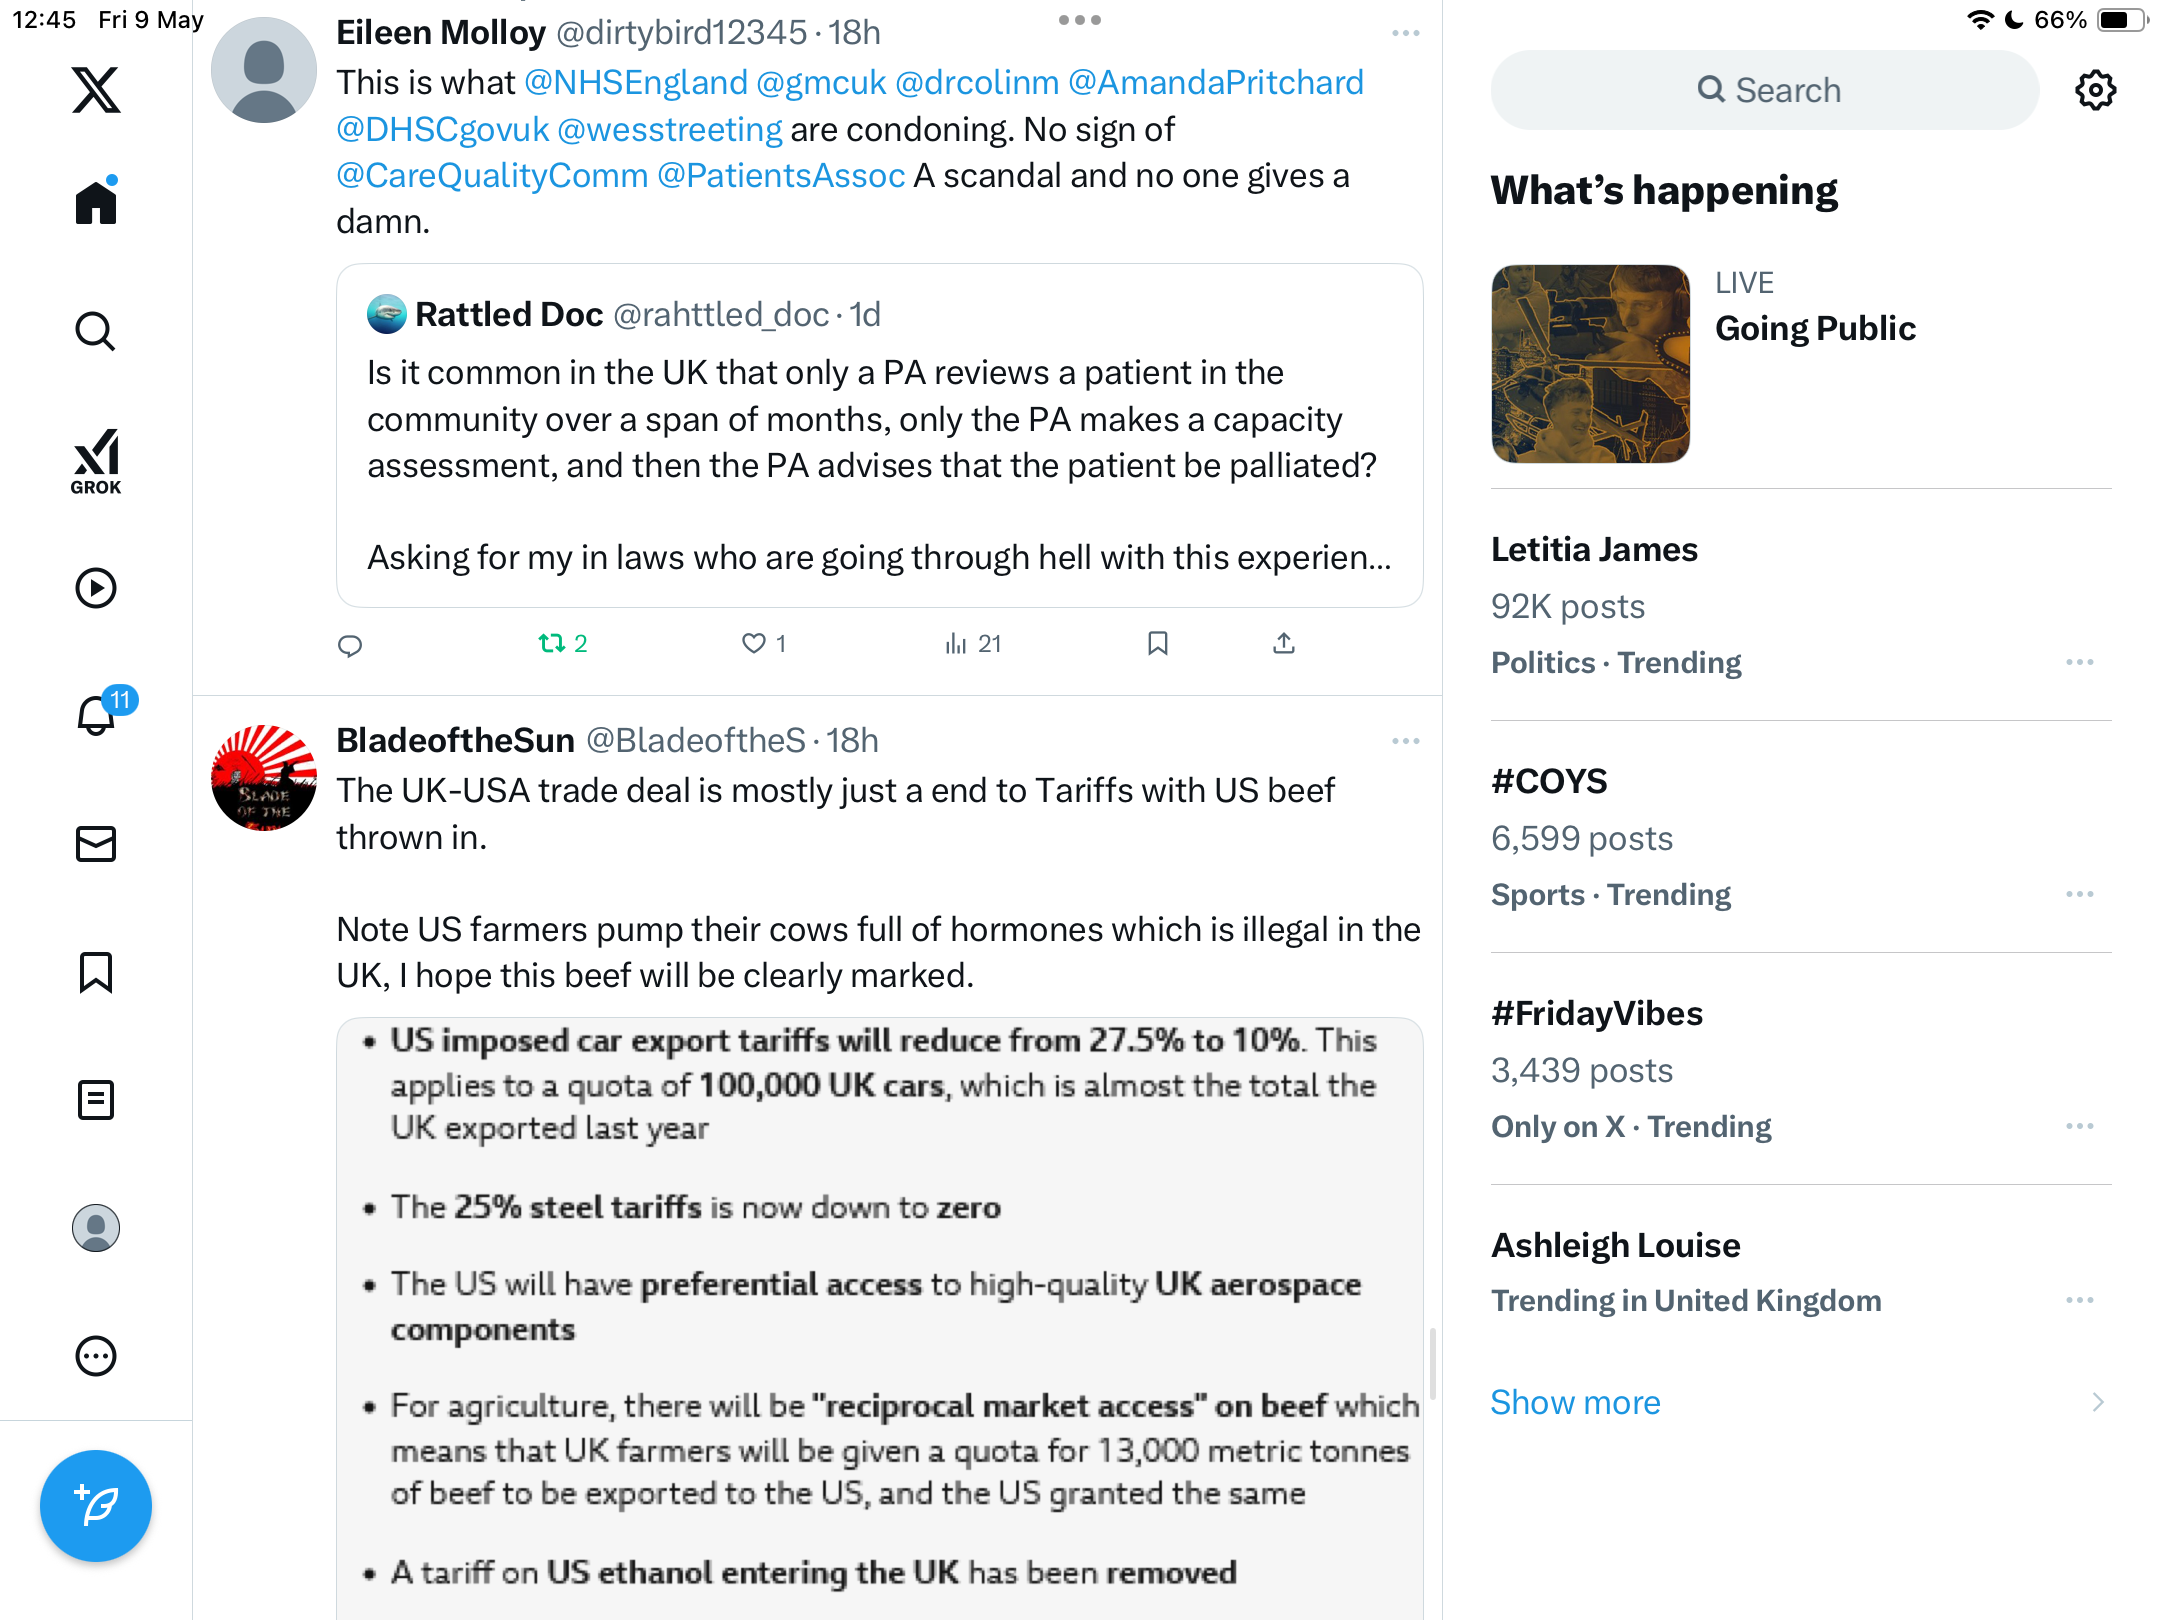This screenshot has height=1620, width=2160.
Task: Open Lists icon in sidebar
Action: (96, 1100)
